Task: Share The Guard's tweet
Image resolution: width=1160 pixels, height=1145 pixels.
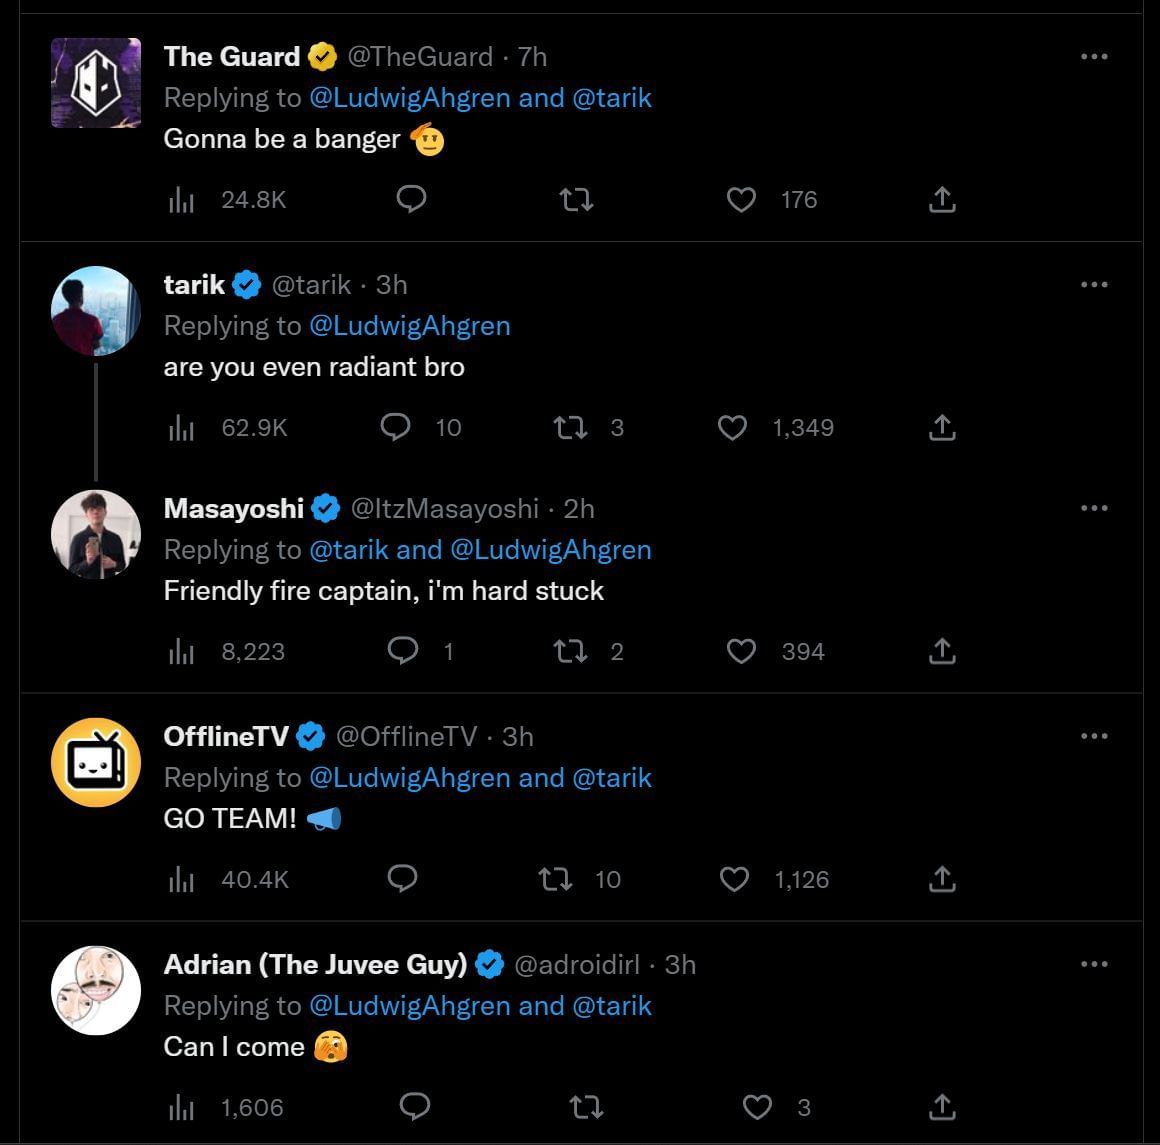Action: (942, 200)
